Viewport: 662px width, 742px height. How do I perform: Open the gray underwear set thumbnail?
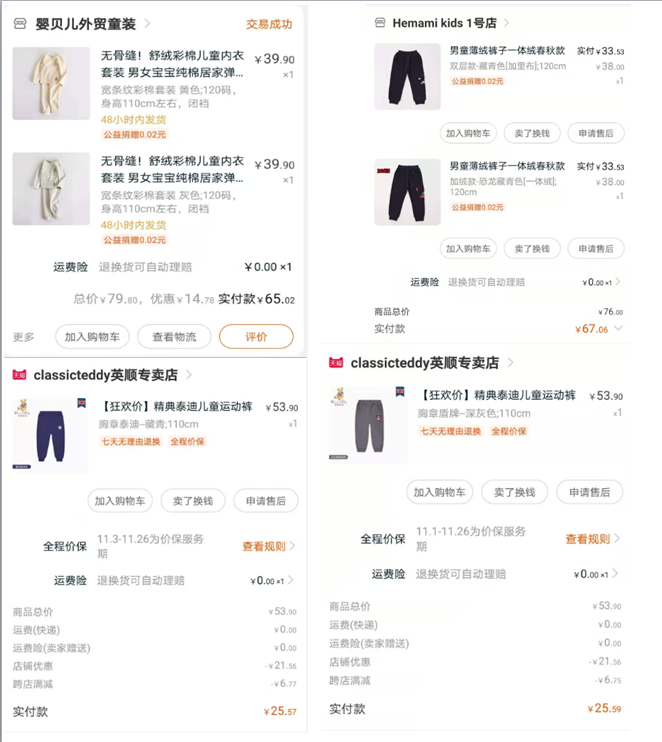51,189
